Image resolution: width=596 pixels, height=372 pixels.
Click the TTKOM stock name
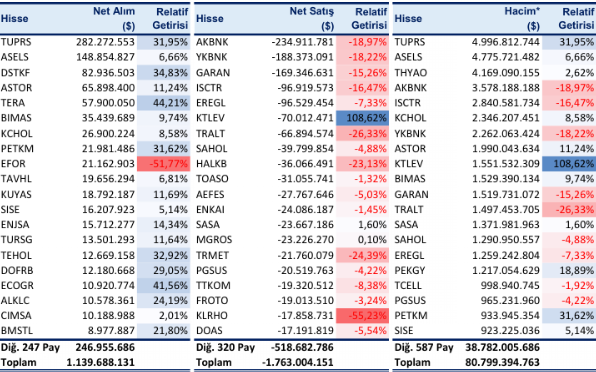coord(213,285)
